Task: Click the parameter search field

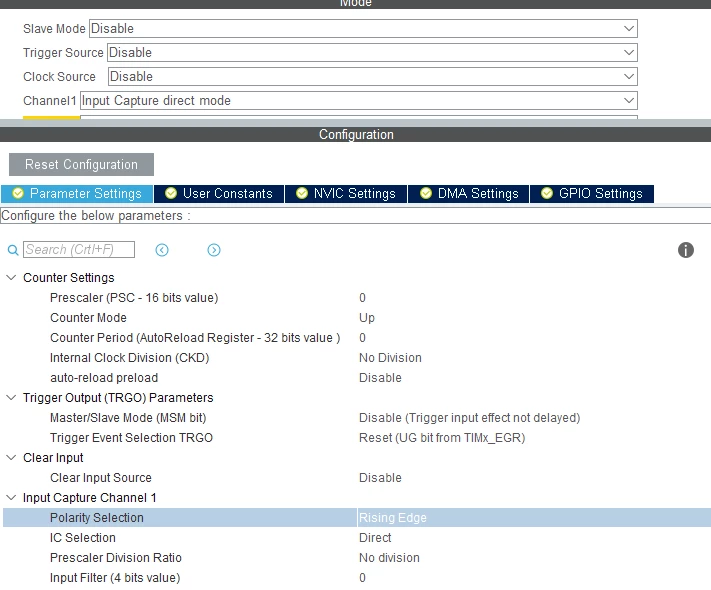Action: (79, 249)
